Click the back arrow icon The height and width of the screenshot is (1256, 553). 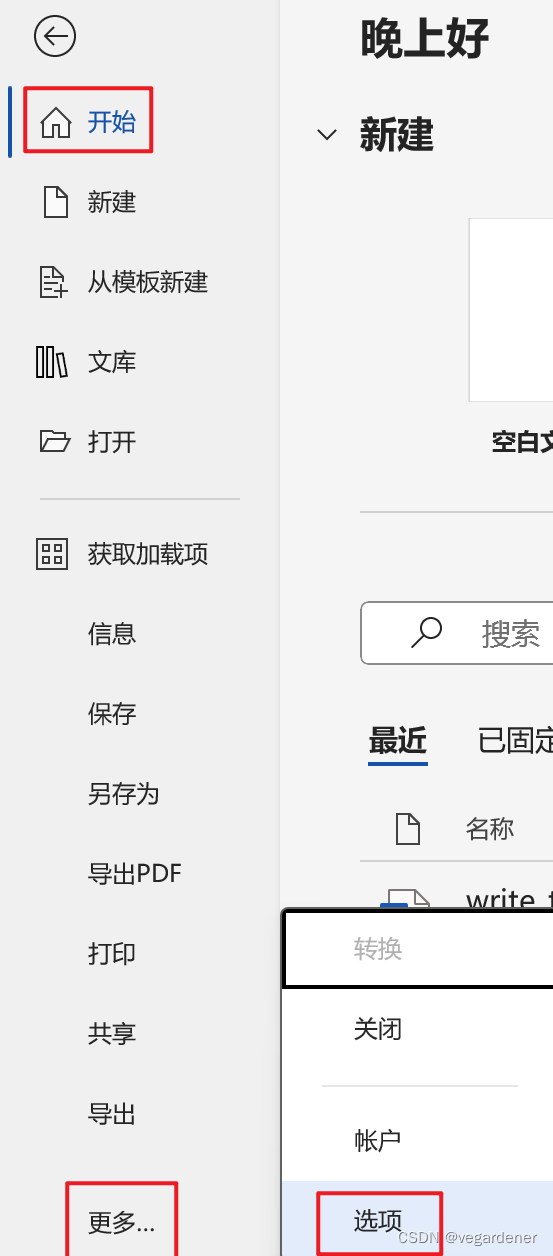tap(55, 37)
